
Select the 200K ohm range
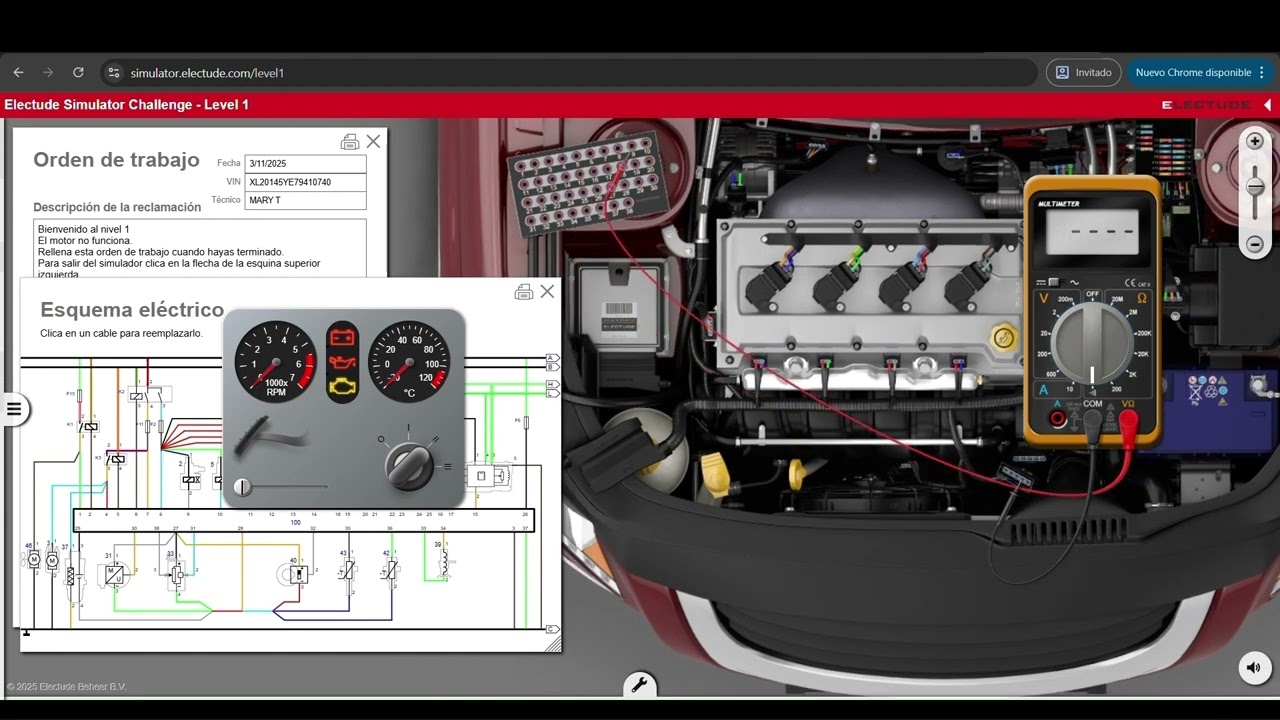point(1143,333)
